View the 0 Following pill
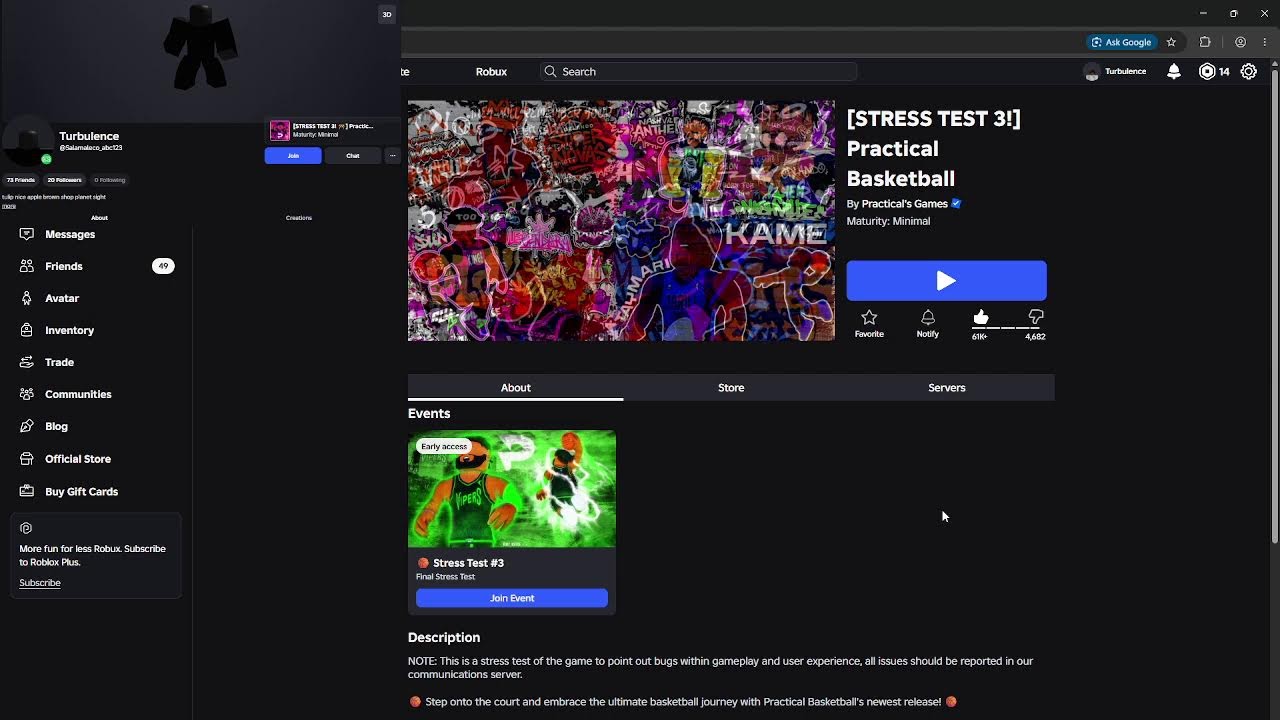The height and width of the screenshot is (720, 1280). coord(110,180)
